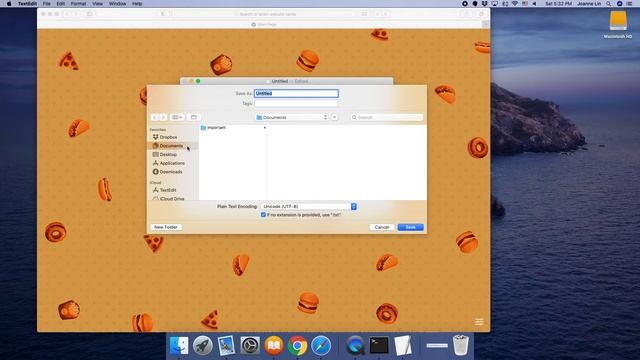The width and height of the screenshot is (640, 360).
Task: Click the Search field in save dialog
Action: 386,117
